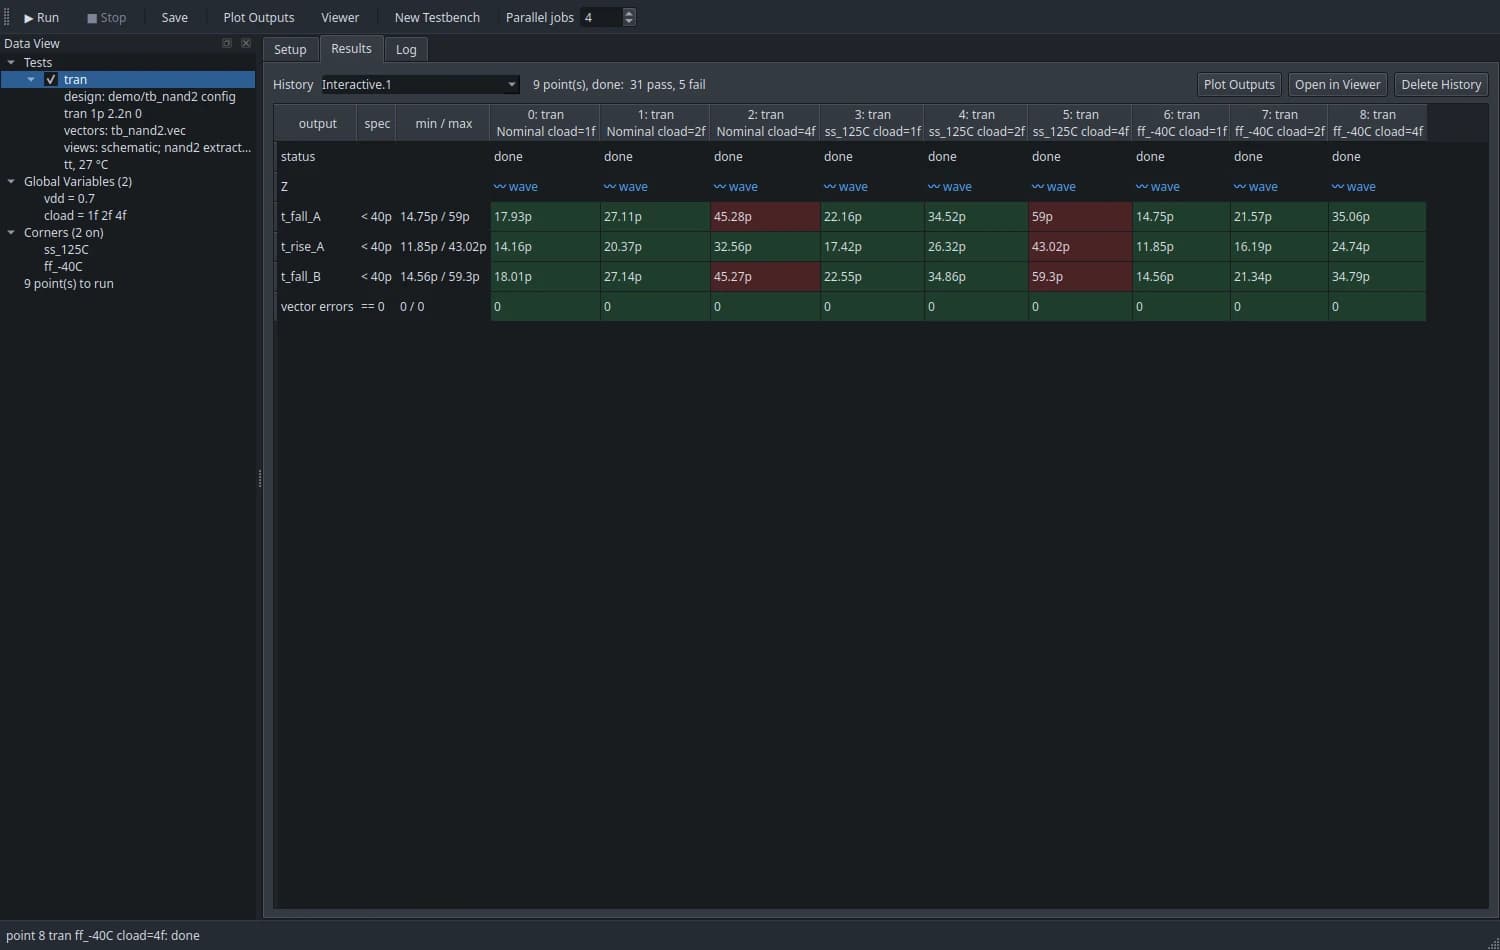The width and height of the screenshot is (1500, 950).
Task: Open the History dropdown Interactive.1
Action: 419,85
